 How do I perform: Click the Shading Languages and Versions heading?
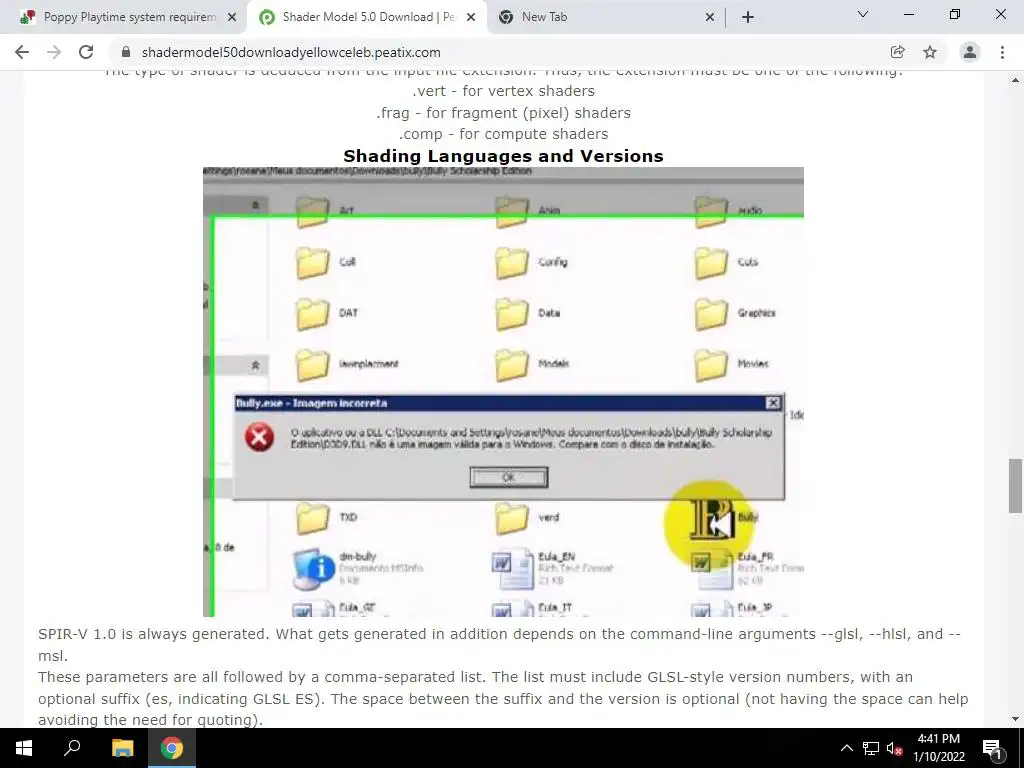(503, 156)
